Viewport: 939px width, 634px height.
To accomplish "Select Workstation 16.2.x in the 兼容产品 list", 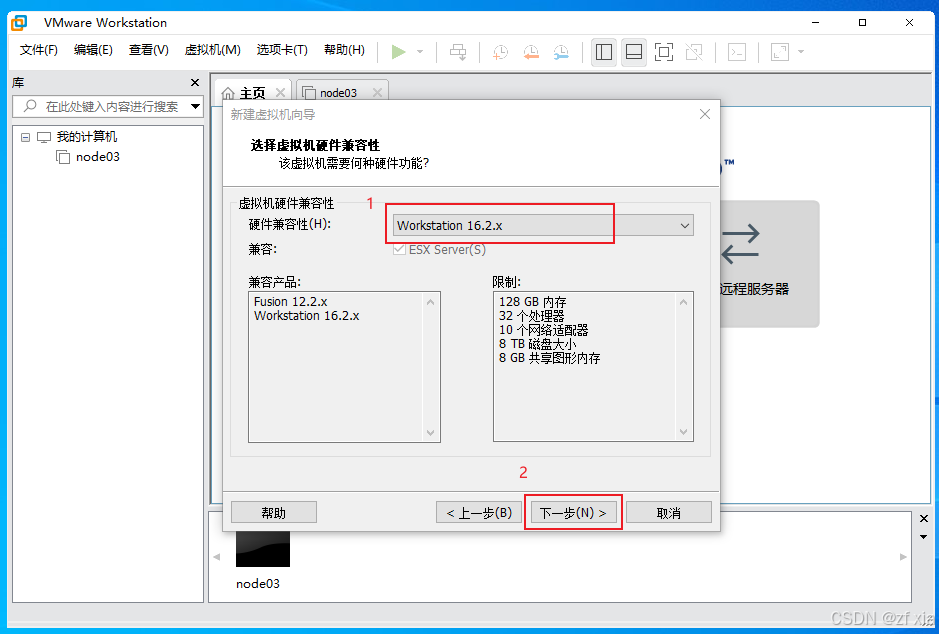I will [x=307, y=316].
